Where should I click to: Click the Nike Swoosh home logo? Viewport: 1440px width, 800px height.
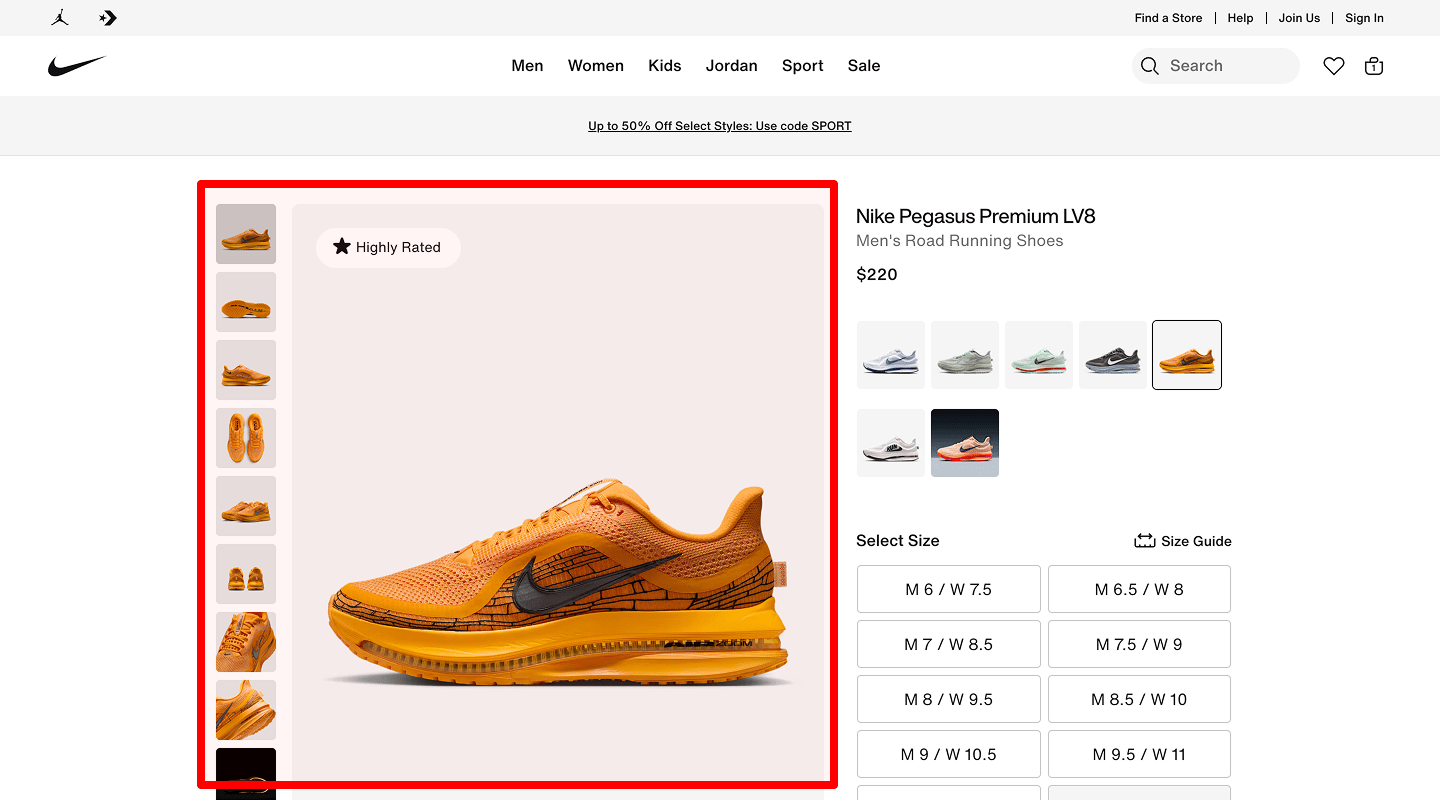coord(76,65)
